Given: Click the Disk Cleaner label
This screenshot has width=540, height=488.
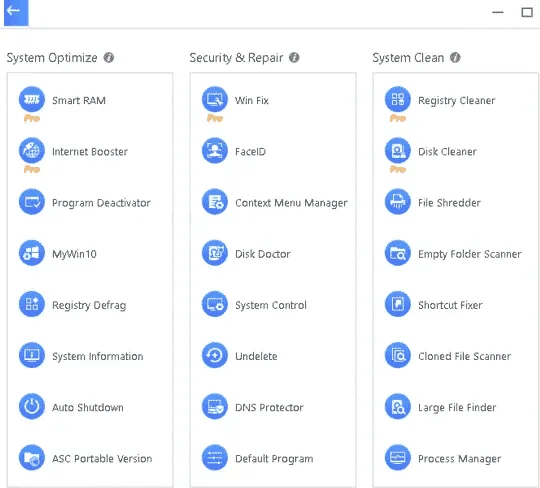Looking at the screenshot, I should pyautogui.click(x=447, y=152).
